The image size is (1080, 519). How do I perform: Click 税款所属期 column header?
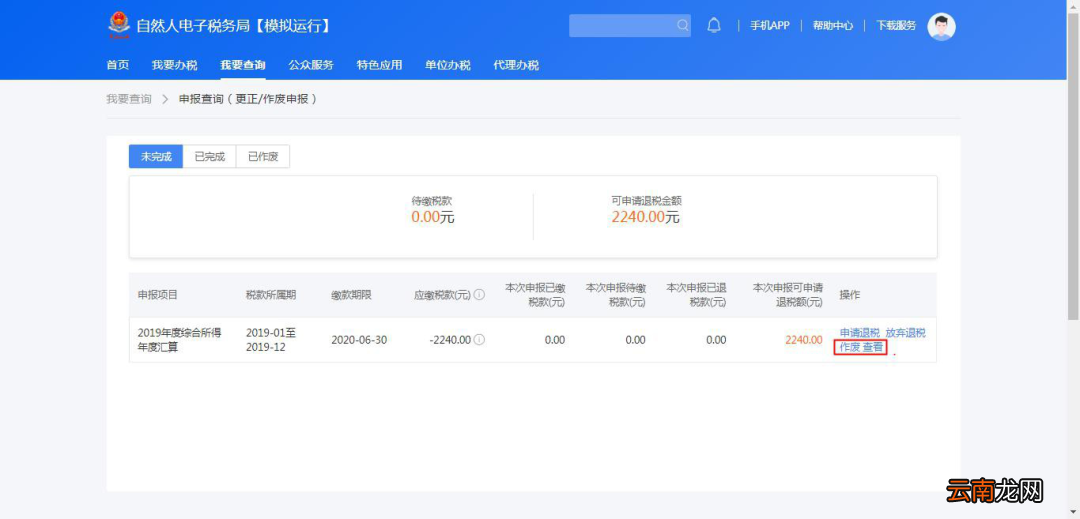271,295
